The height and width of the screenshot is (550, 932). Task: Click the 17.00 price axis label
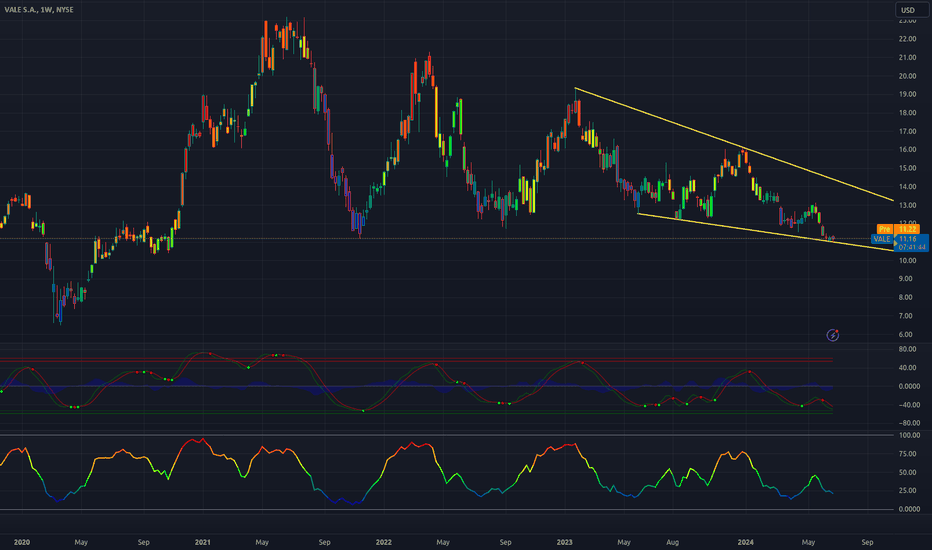[x=908, y=131]
